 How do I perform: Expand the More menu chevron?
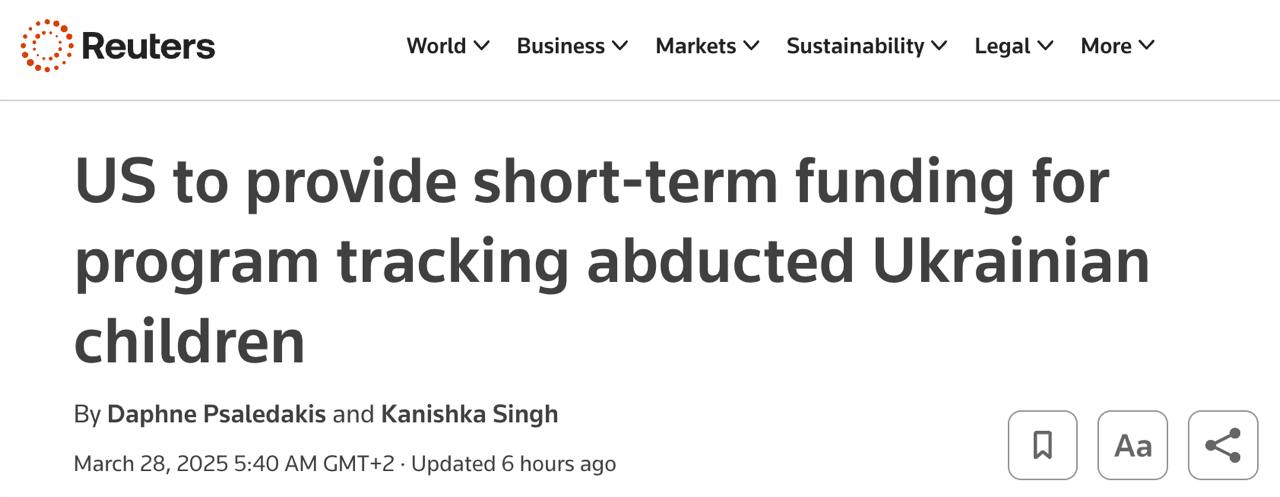tap(1146, 46)
